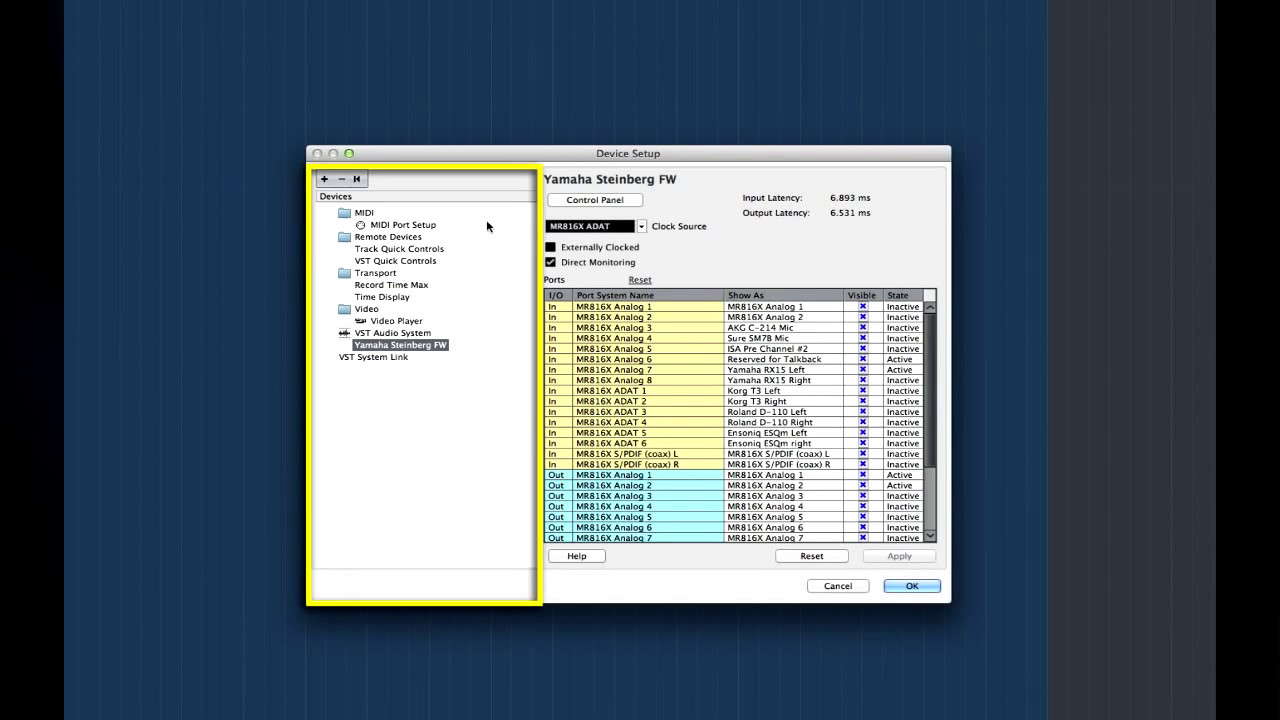
Task: Open the Control Panel
Action: click(x=594, y=199)
